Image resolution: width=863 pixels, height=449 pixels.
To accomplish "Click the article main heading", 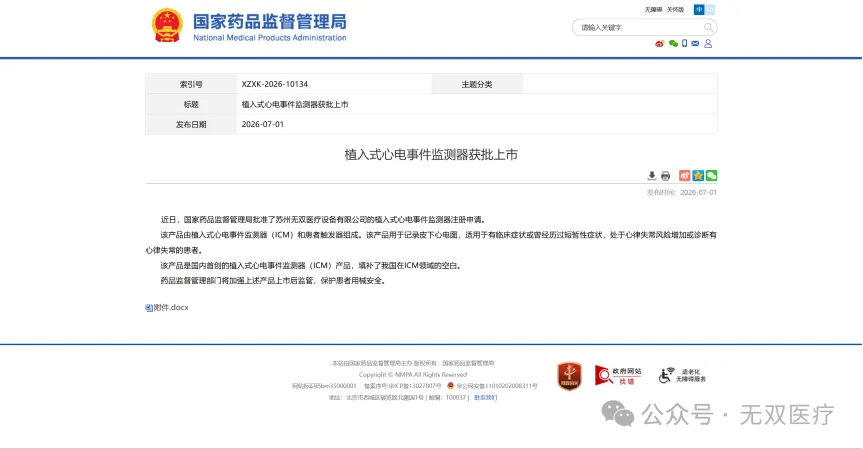I will [x=431, y=155].
